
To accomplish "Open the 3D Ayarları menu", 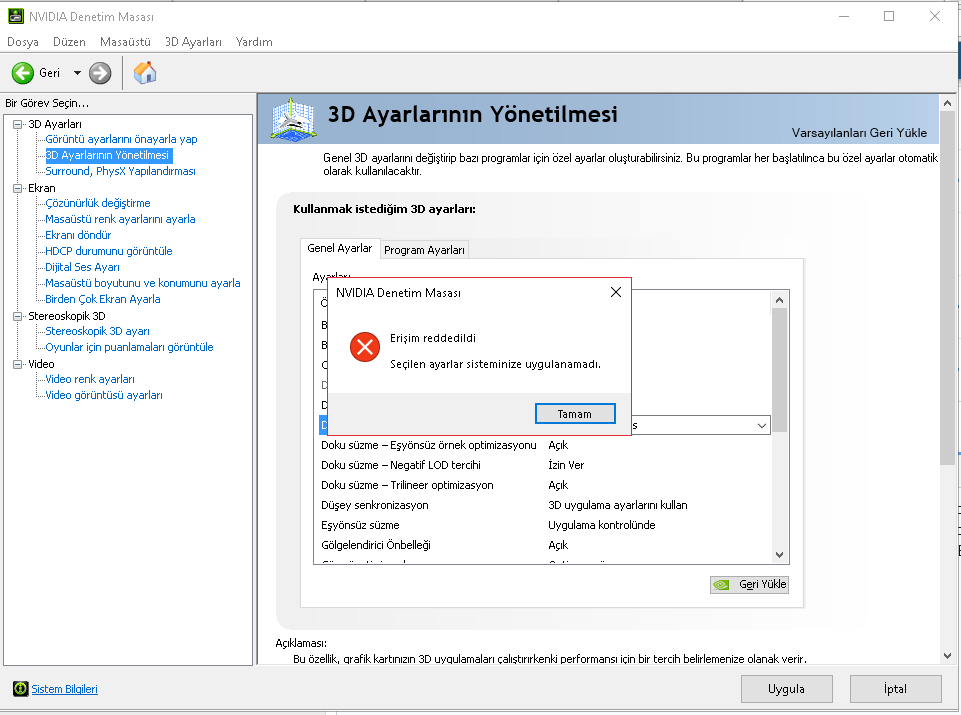I will pyautogui.click(x=193, y=42).
